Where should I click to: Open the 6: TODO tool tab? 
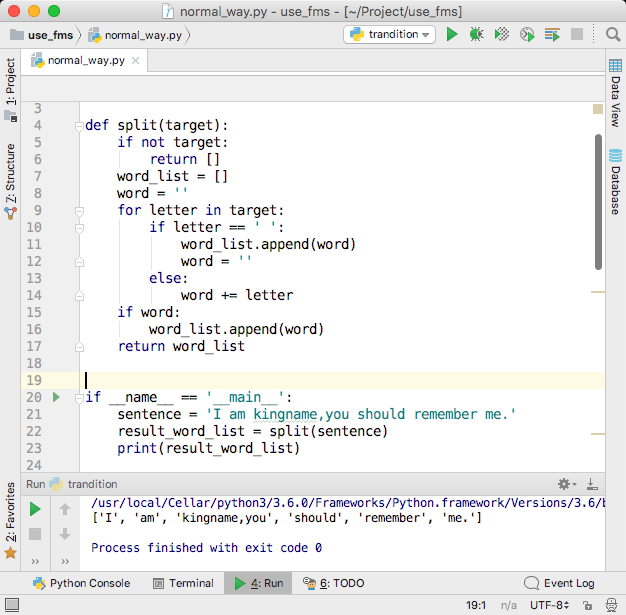pyautogui.click(x=333, y=583)
